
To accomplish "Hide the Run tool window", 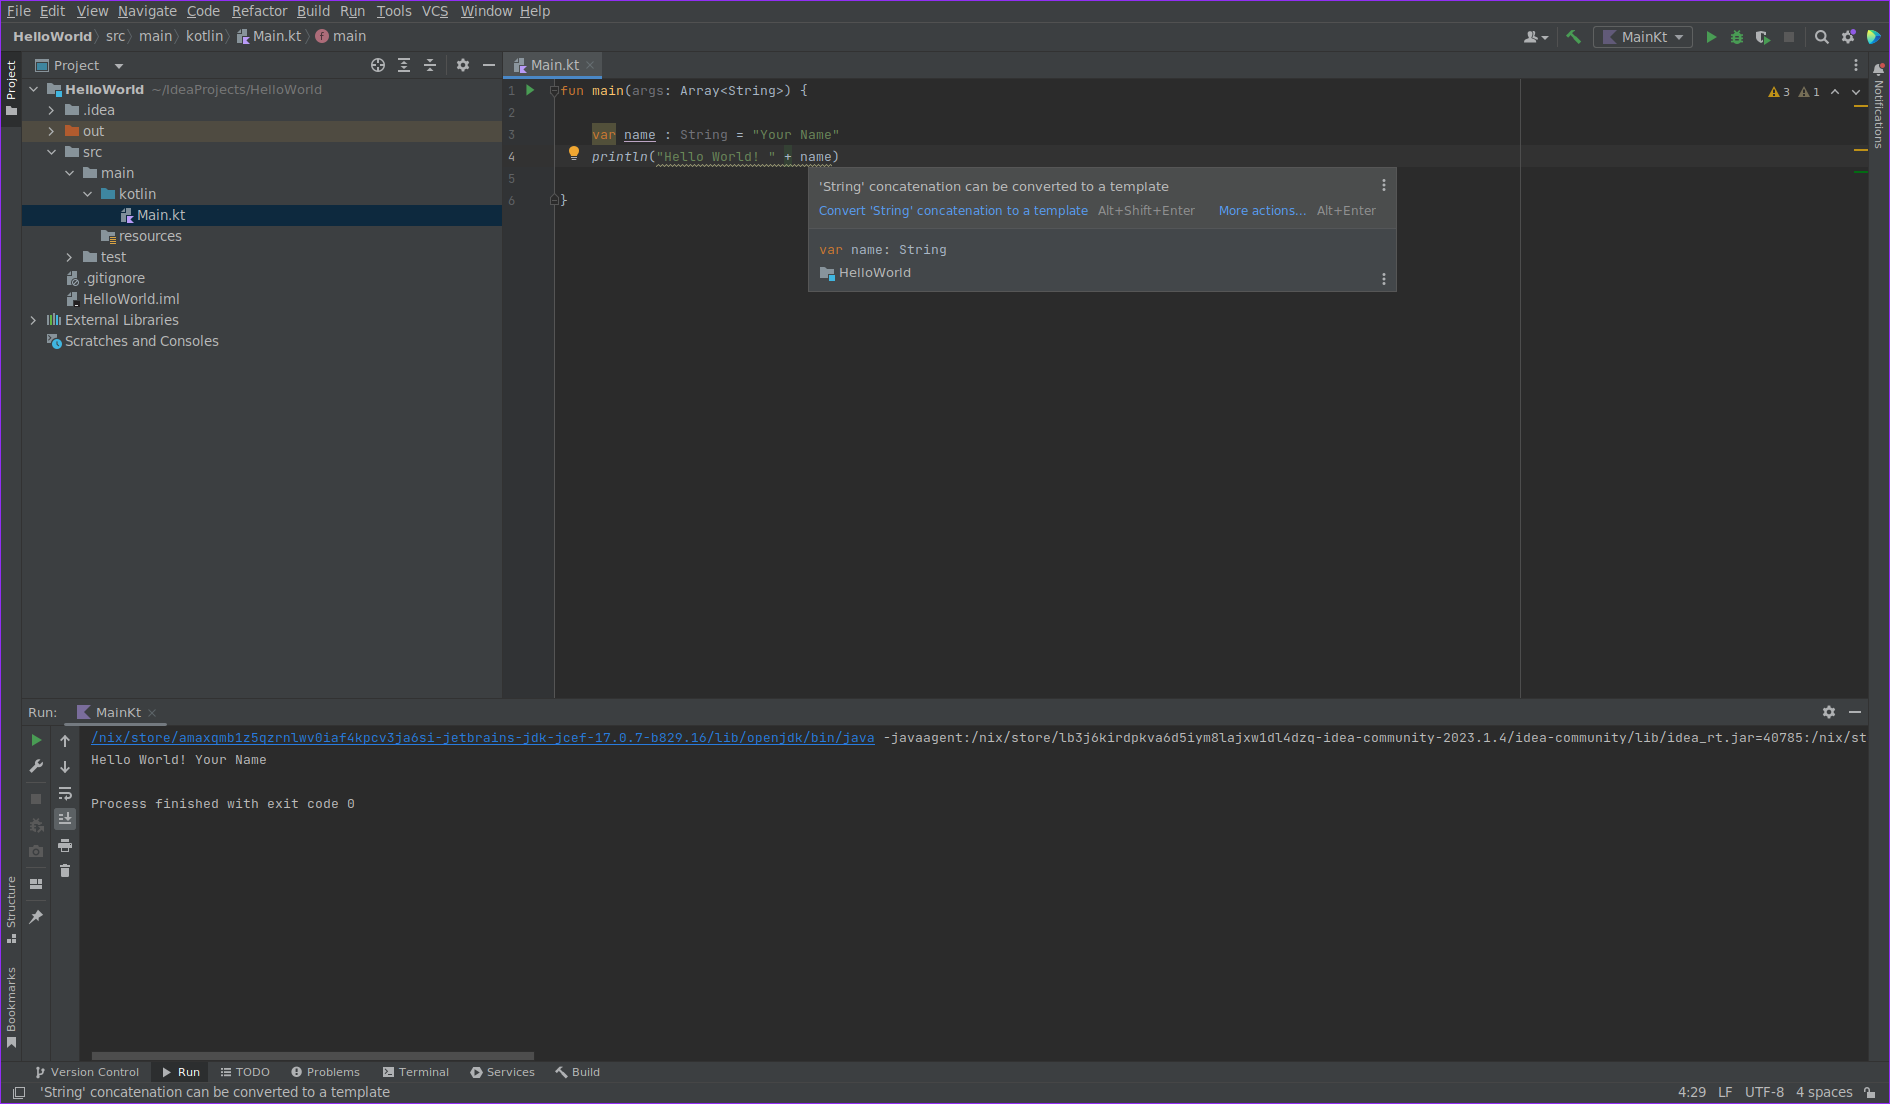I will [x=1855, y=712].
